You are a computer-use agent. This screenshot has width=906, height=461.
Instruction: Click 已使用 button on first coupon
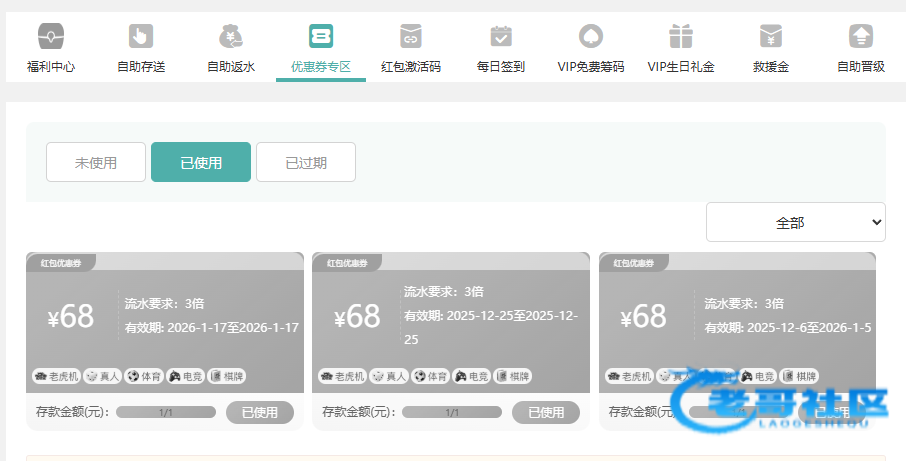click(x=260, y=412)
